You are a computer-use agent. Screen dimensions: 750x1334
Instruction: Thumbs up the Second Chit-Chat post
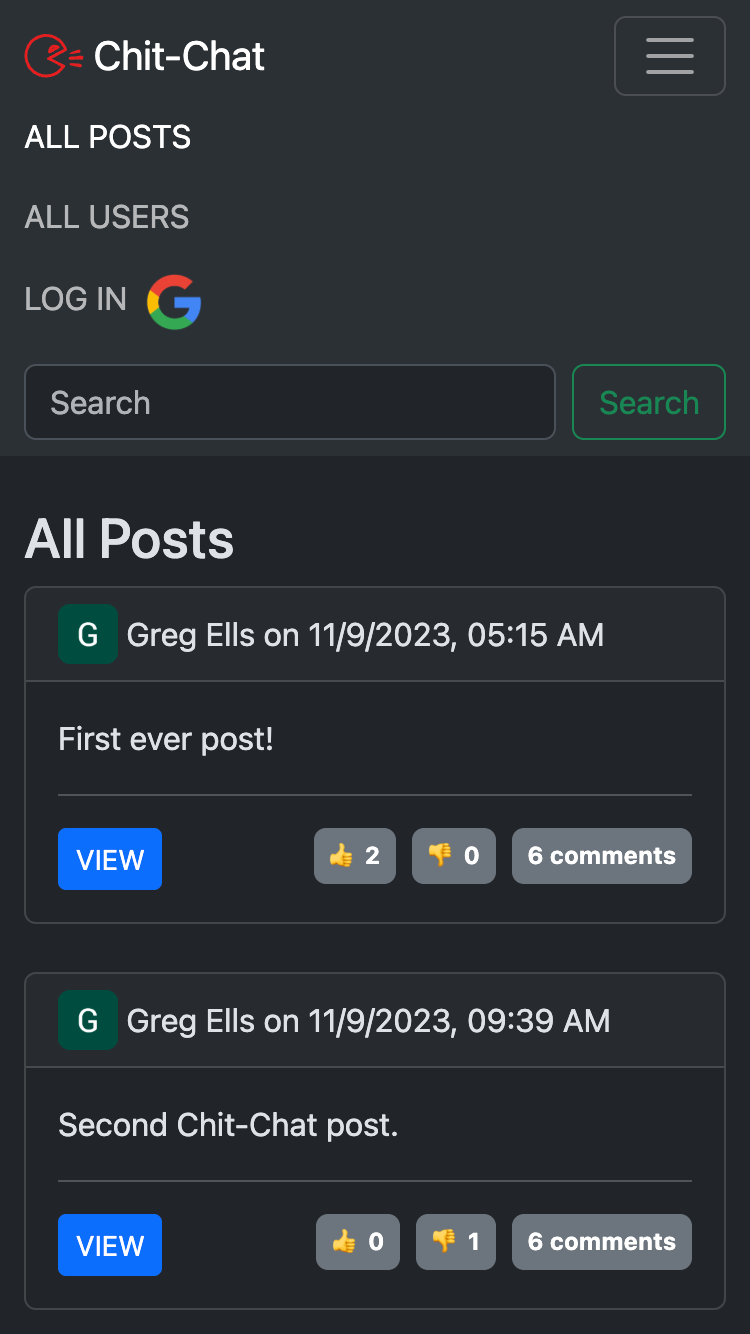[358, 1242]
